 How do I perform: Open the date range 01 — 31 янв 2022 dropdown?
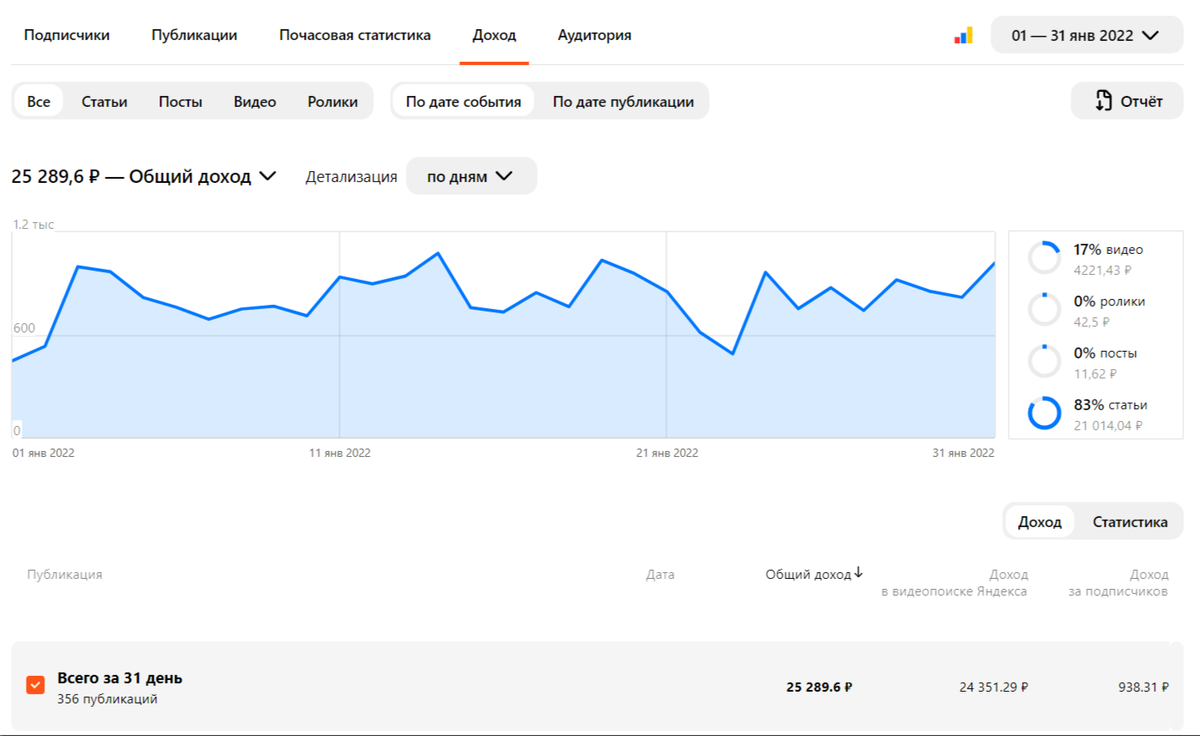pyautogui.click(x=1086, y=35)
